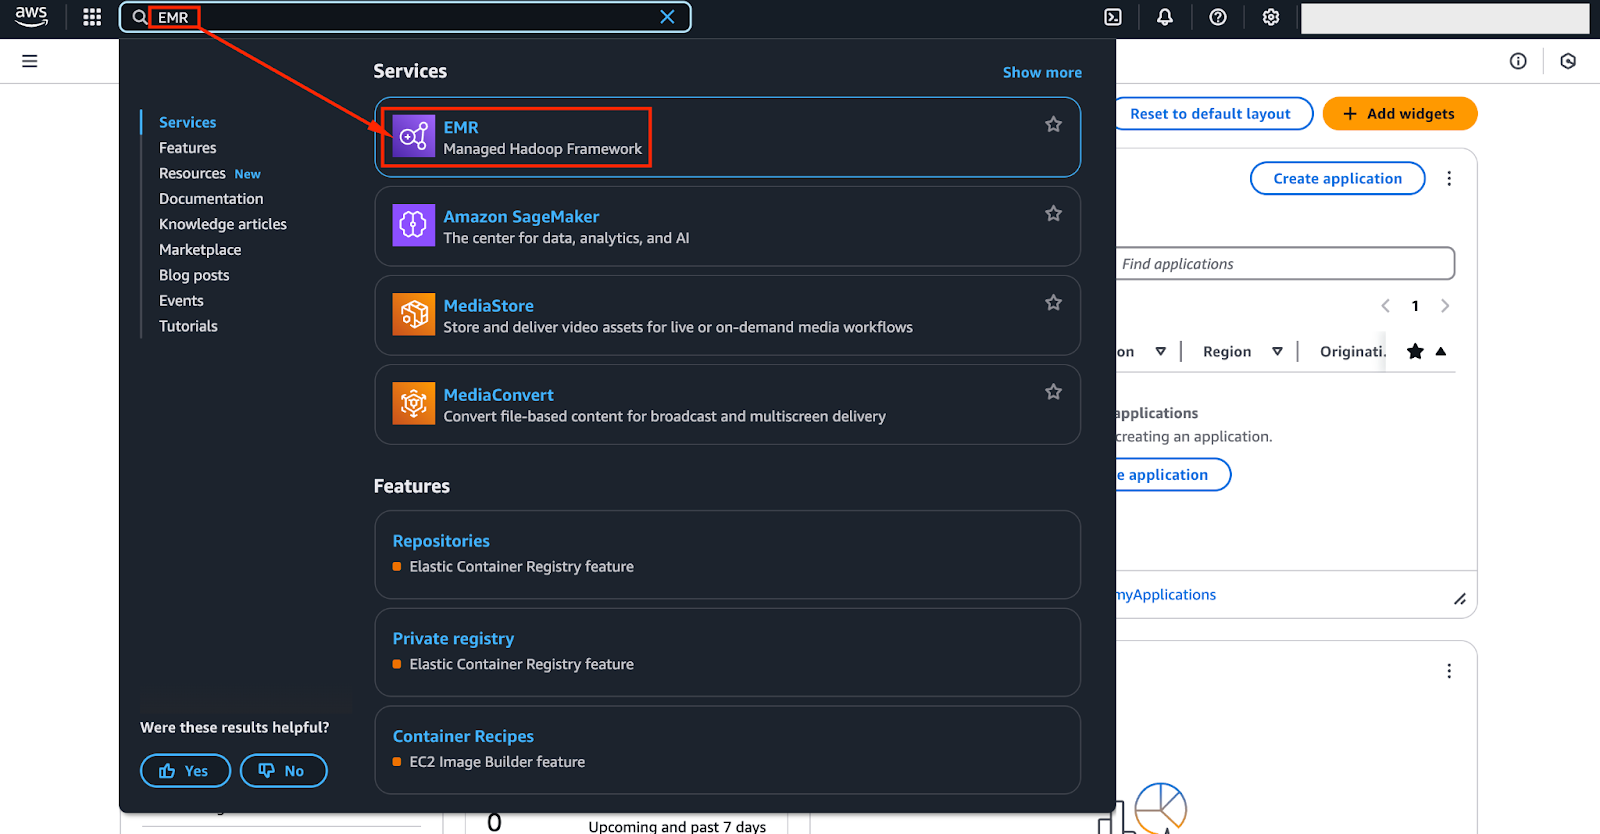The height and width of the screenshot is (834, 1600).
Task: Click Create application button
Action: [1337, 178]
